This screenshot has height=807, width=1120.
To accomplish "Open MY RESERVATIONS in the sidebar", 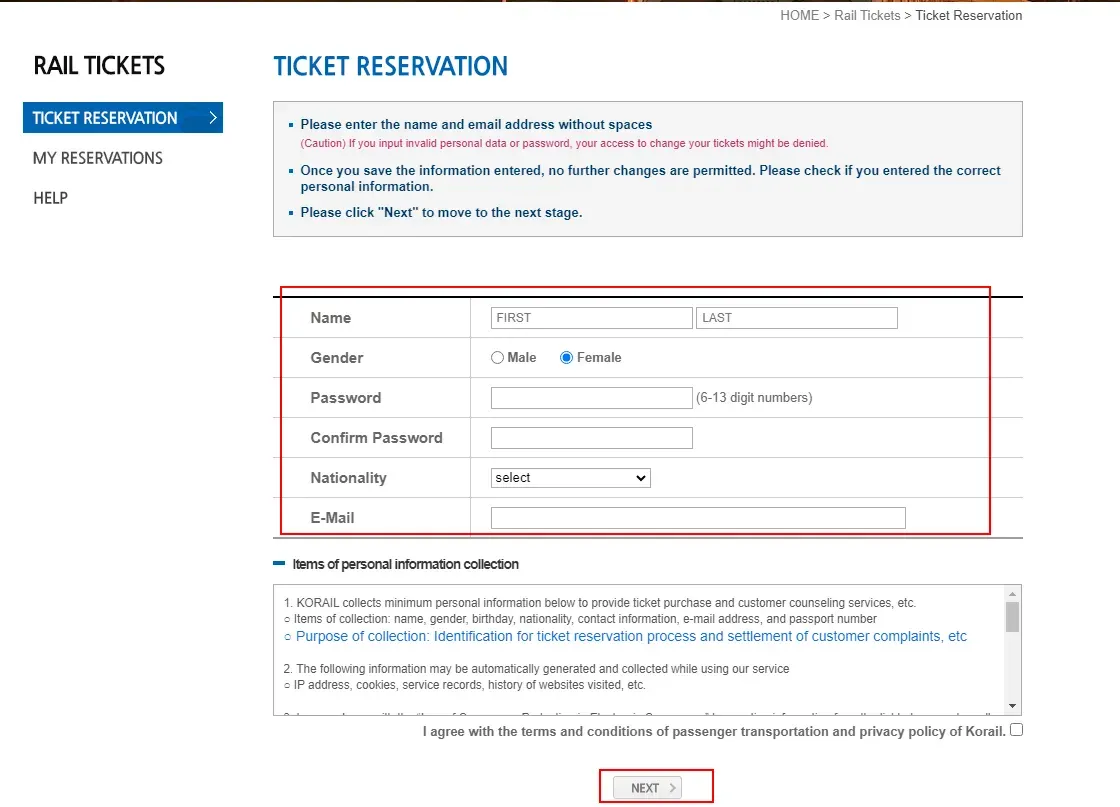I will [97, 158].
